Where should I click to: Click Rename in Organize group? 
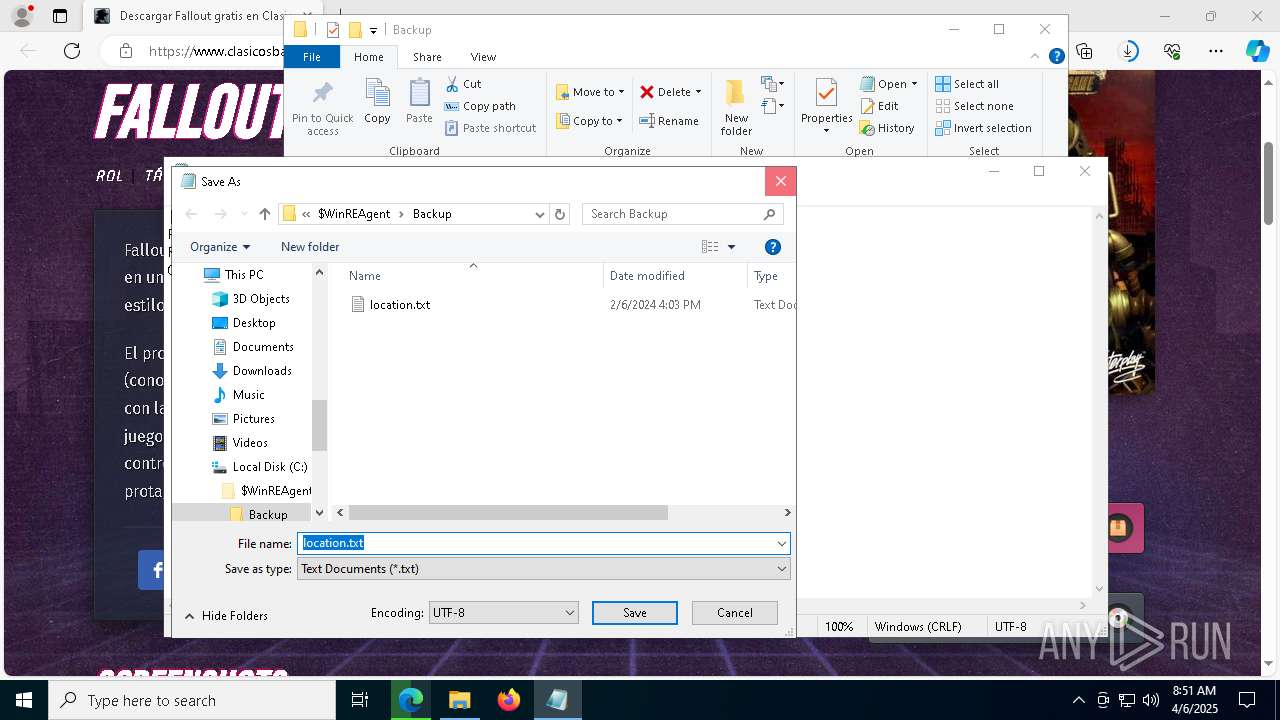coord(669,121)
